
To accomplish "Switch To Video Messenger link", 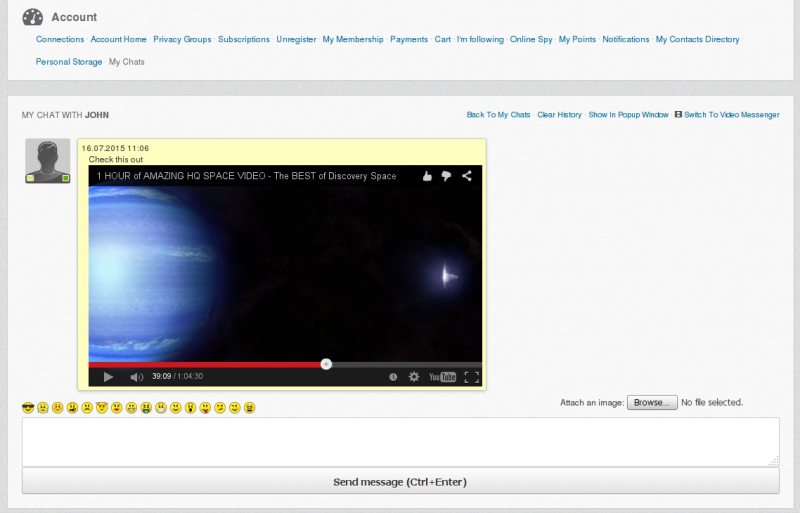I will tap(732, 115).
